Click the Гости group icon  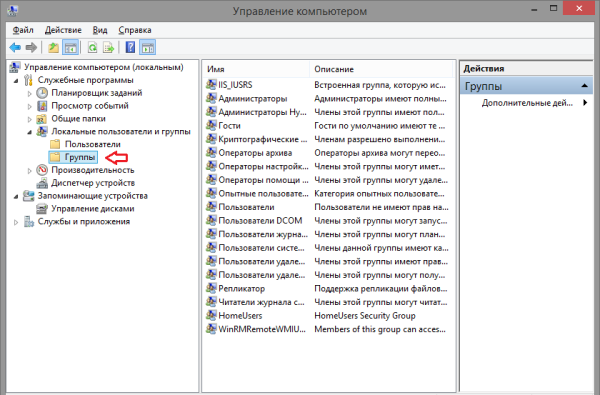pyautogui.click(x=211, y=125)
